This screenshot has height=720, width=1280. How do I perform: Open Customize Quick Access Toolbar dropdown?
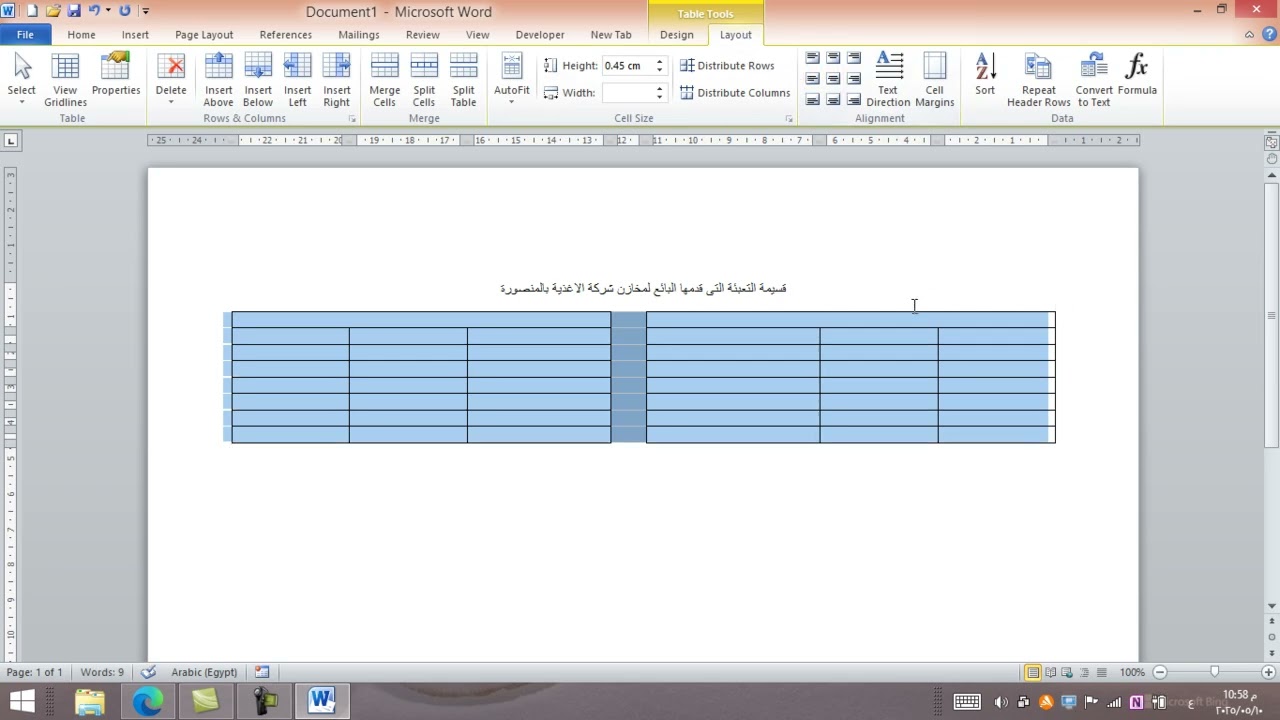pos(146,11)
